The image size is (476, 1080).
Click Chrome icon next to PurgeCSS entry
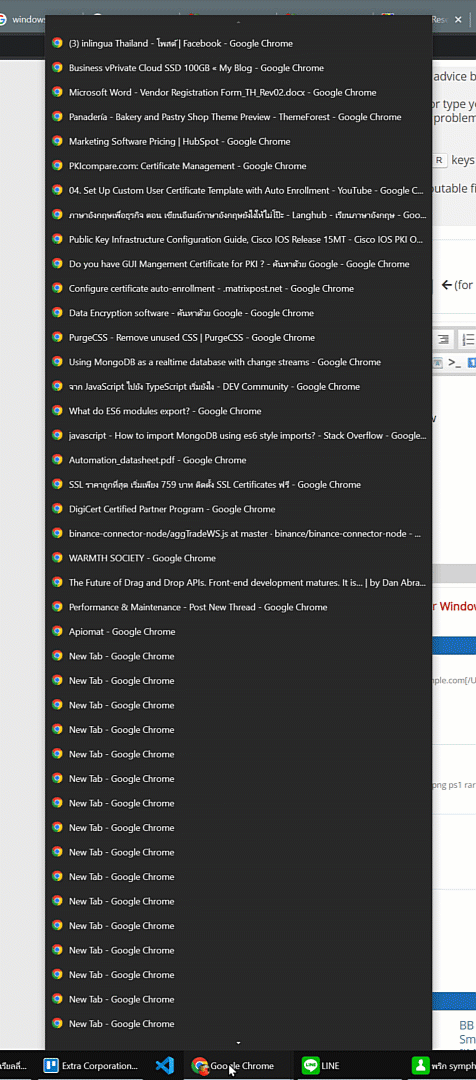pyautogui.click(x=57, y=338)
